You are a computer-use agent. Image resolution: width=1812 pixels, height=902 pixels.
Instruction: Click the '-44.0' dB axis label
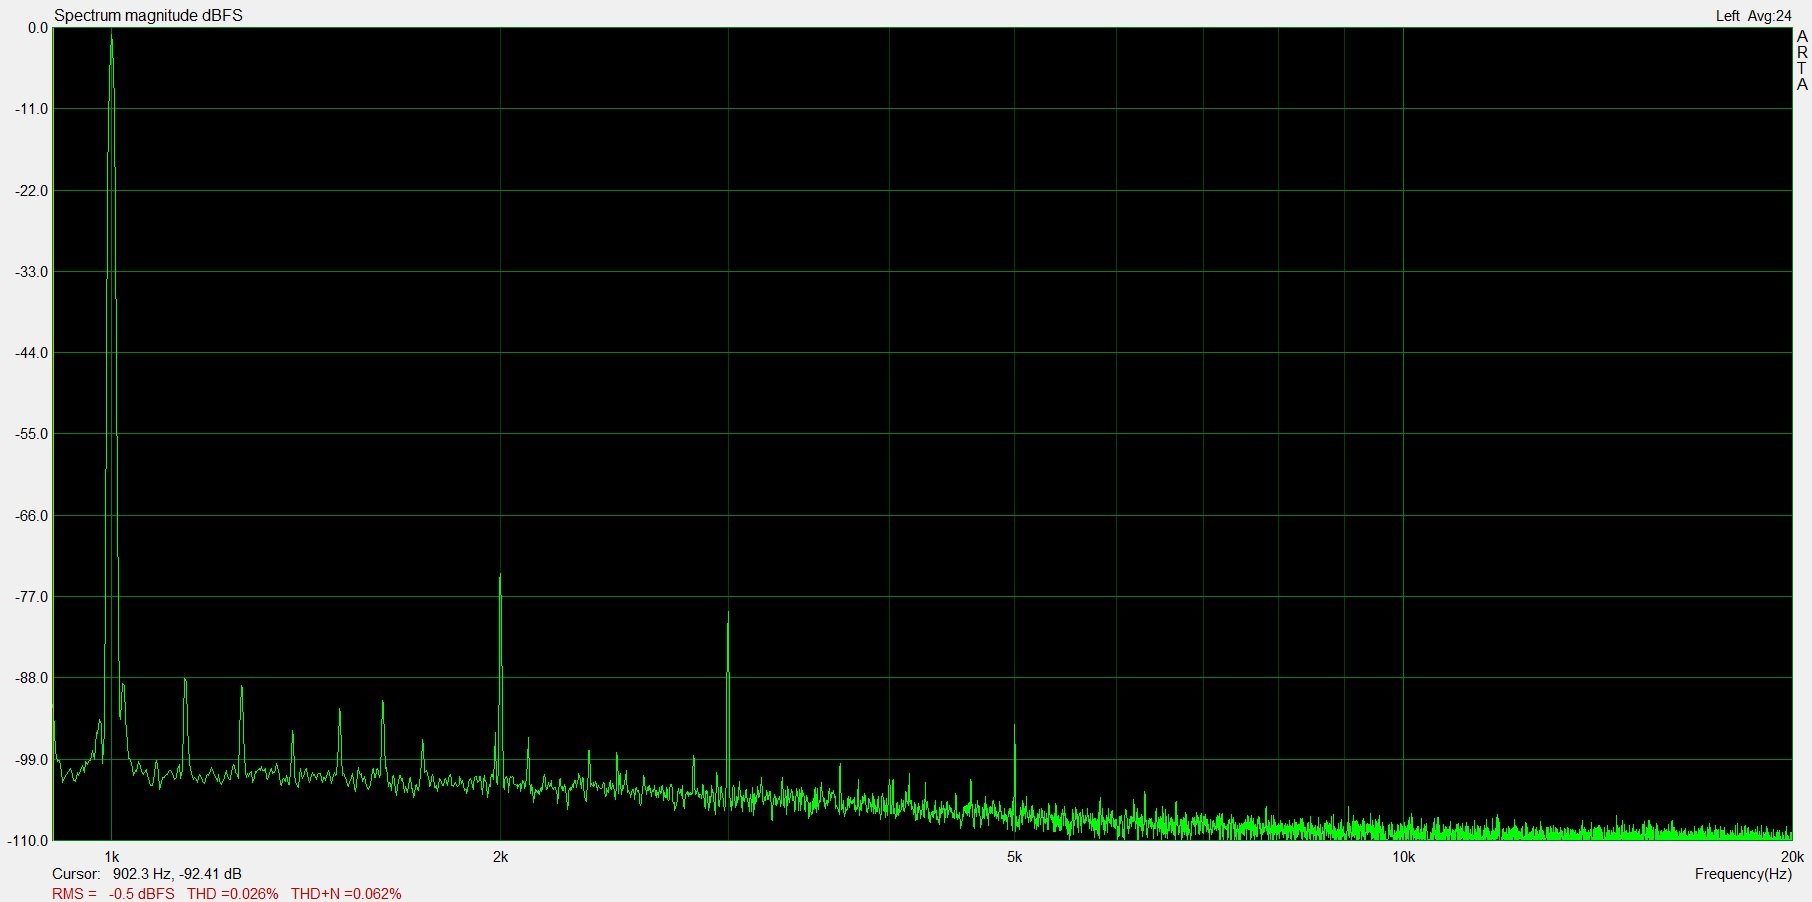tap(32, 353)
